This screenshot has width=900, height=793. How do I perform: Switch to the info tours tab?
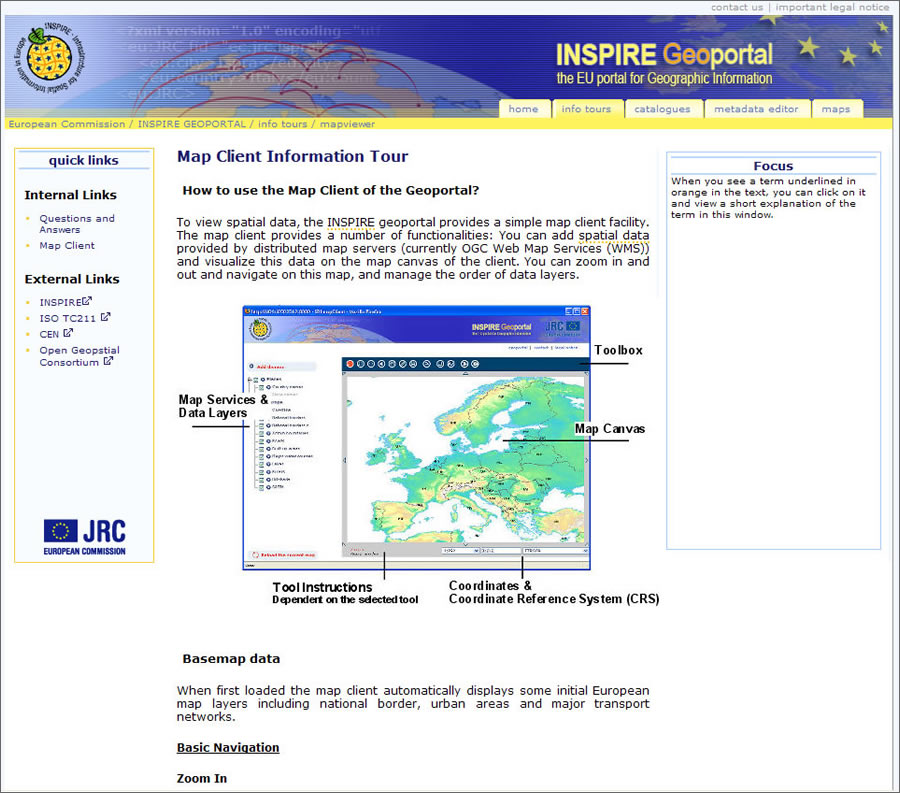click(x=587, y=108)
